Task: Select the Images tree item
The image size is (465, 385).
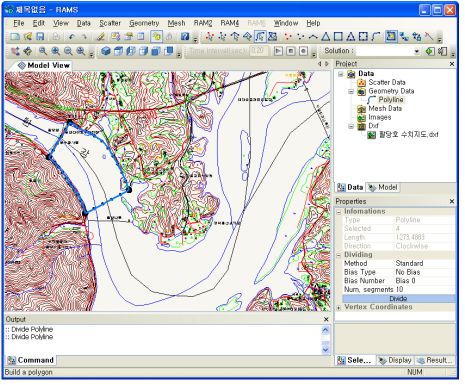Action: point(380,117)
